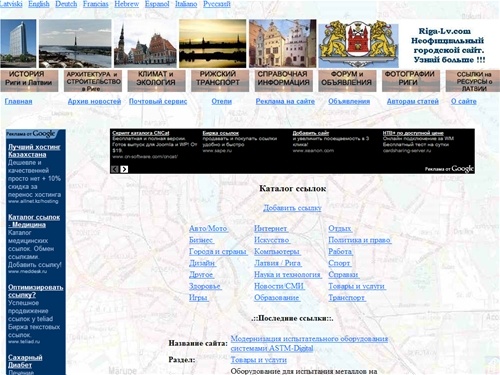Open Латвия / Рига category

[x=278, y=263]
